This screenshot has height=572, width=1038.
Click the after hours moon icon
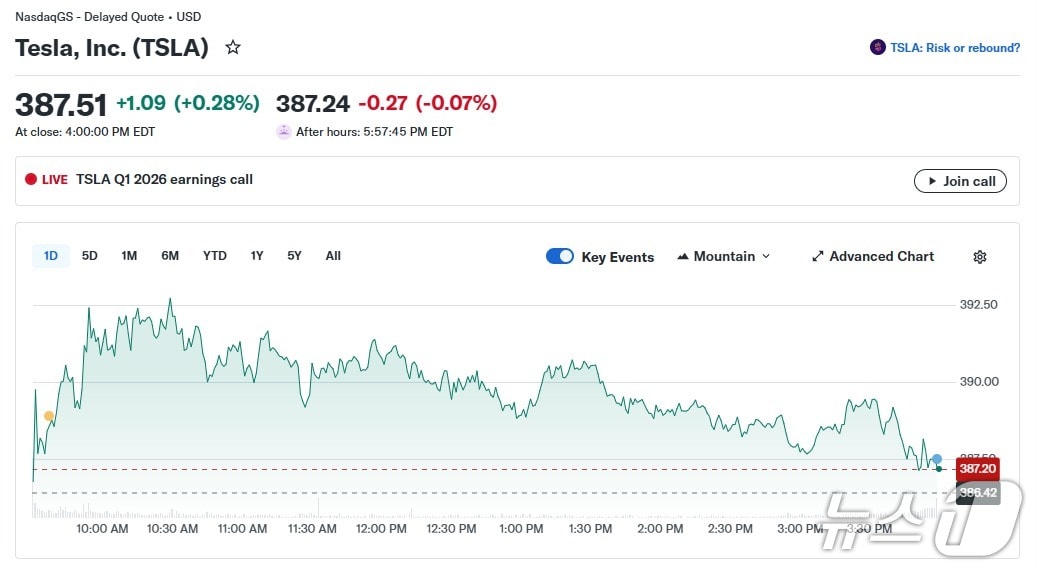coord(284,132)
